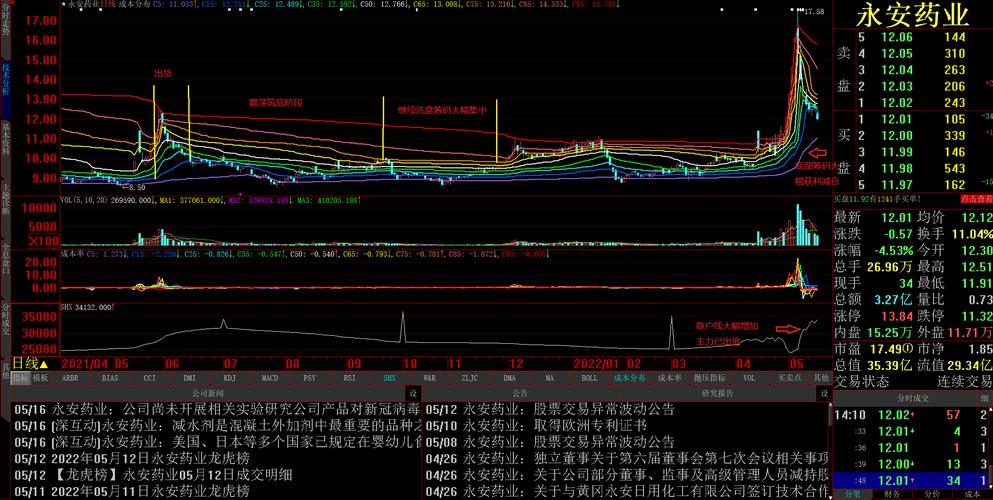Select the 指标 tab
993x500 pixels.
click(x=20, y=378)
